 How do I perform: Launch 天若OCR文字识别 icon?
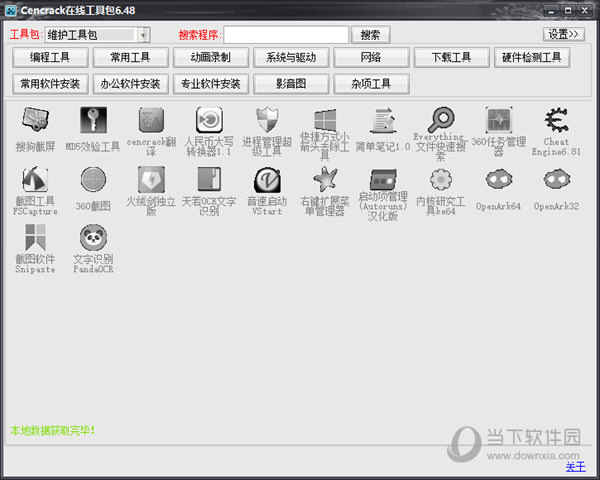[x=209, y=179]
